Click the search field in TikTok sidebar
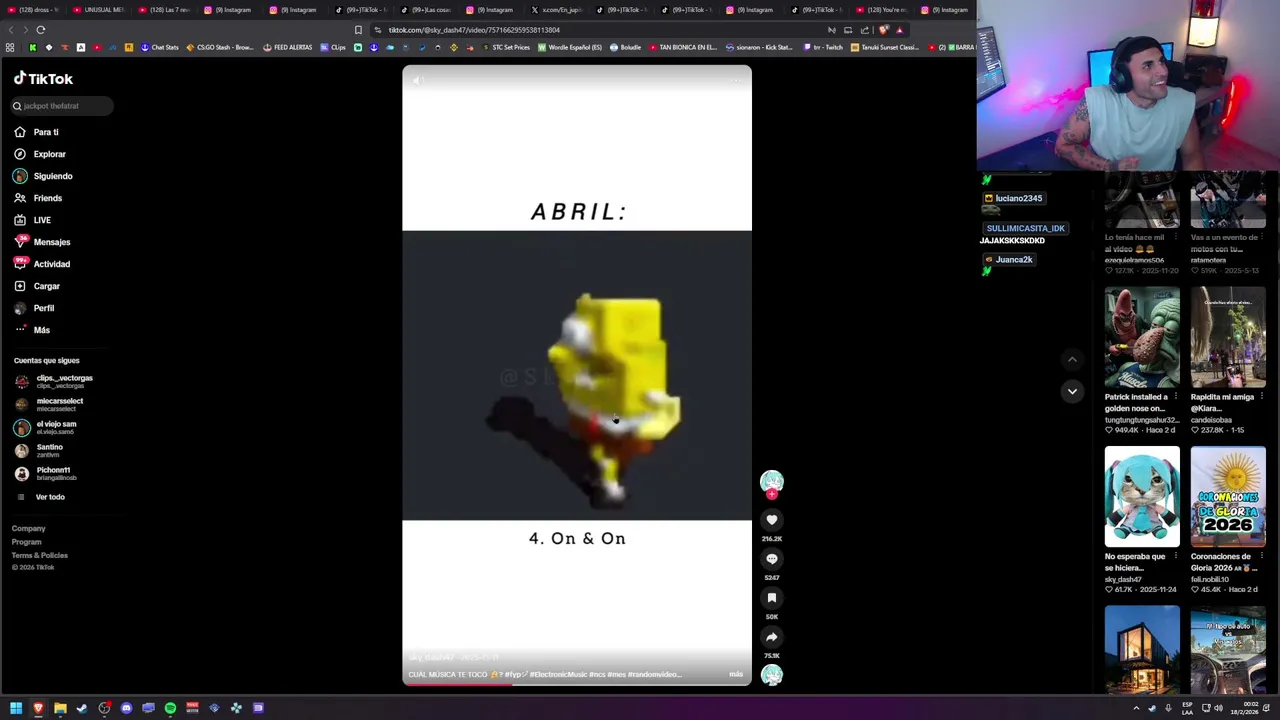The height and width of the screenshot is (720, 1280). pyautogui.click(x=62, y=106)
